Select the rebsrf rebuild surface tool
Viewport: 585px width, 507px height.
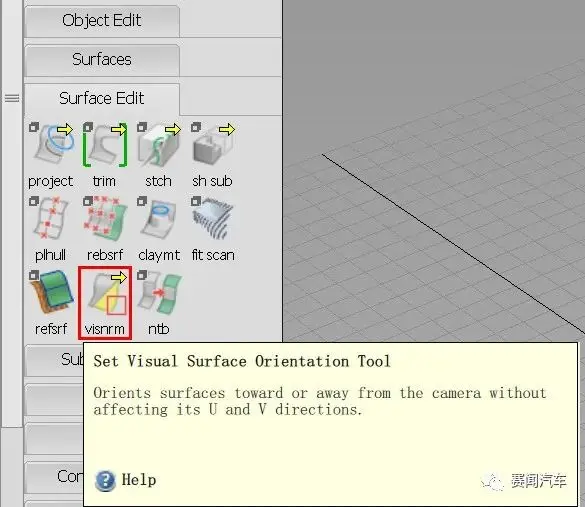pos(105,220)
